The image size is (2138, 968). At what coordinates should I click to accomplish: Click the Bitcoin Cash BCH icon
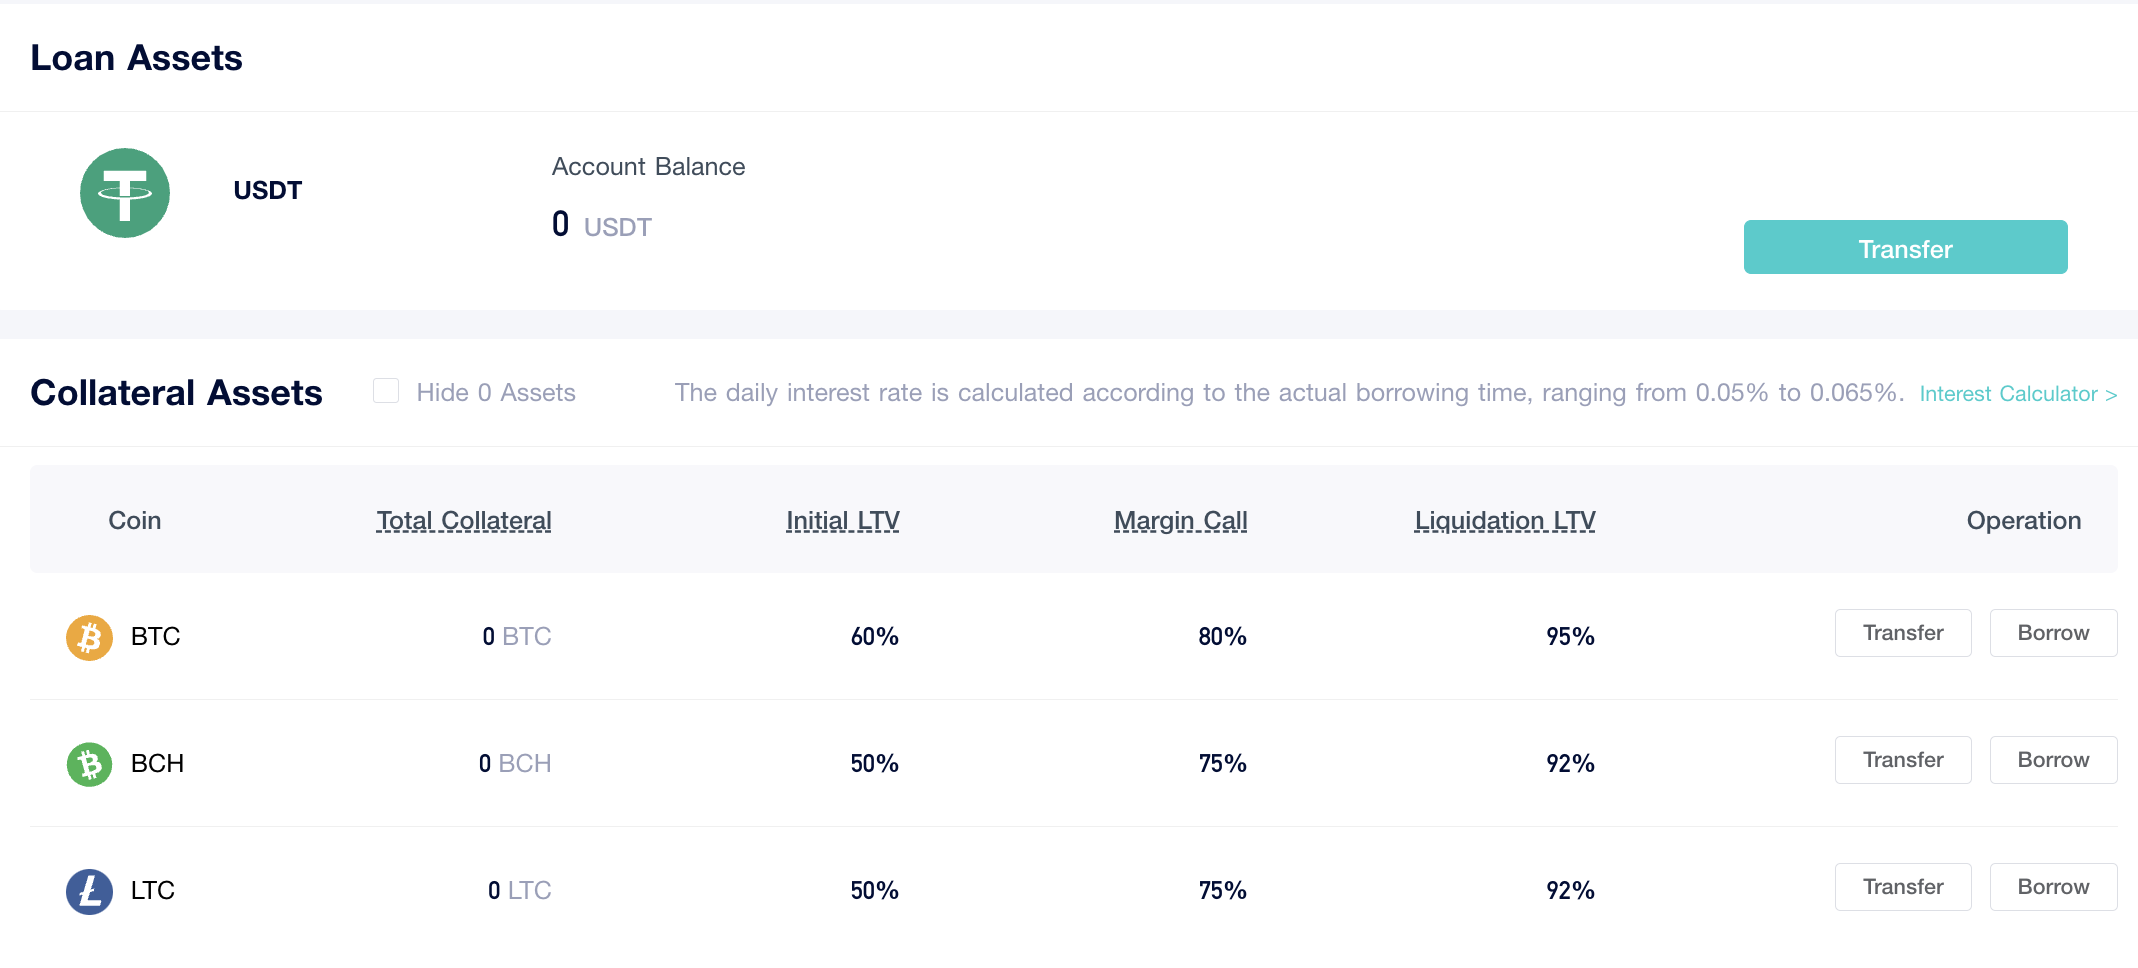(x=89, y=764)
